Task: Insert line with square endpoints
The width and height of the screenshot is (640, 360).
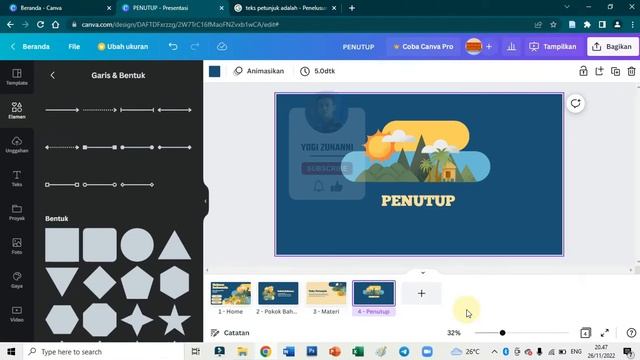Action: [100, 147]
